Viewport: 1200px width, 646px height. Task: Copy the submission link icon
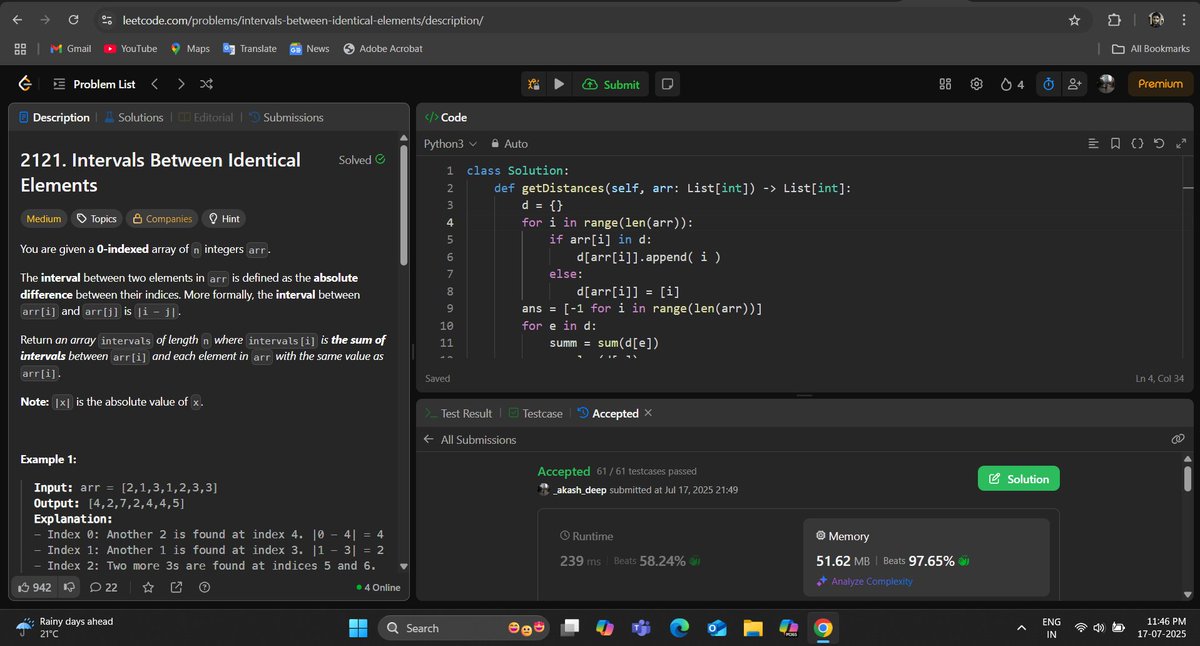tap(1178, 440)
